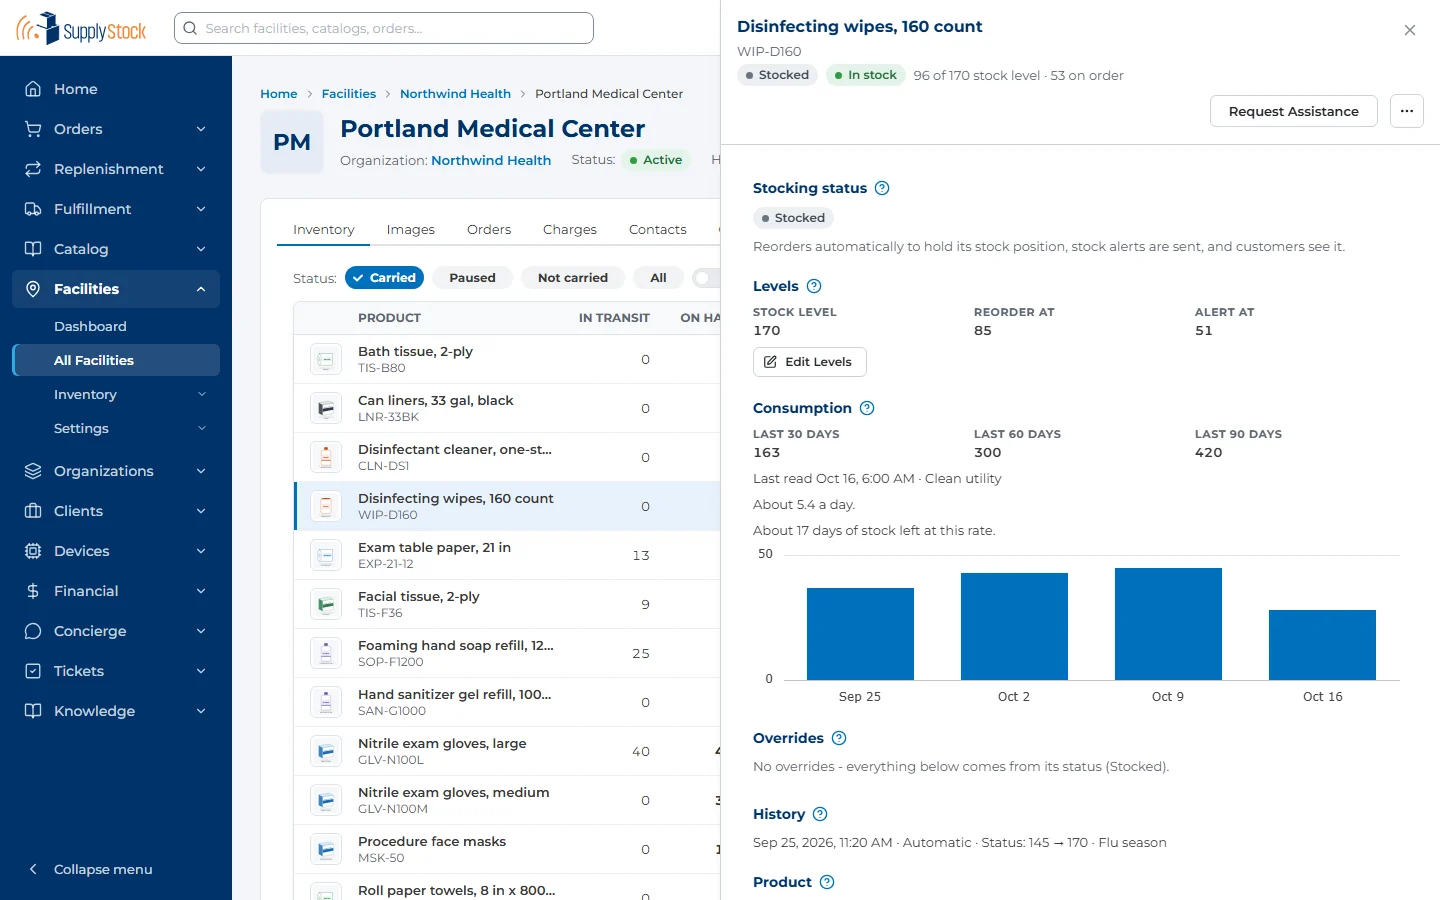Click the SupplyStock logo
The height and width of the screenshot is (900, 1440).
point(81,28)
